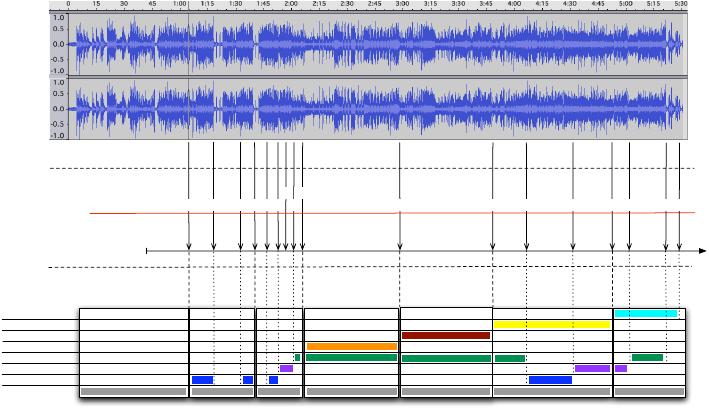Click the arrowhead at the time axis end
Viewport: 709px width, 408px height.
[x=702, y=250]
